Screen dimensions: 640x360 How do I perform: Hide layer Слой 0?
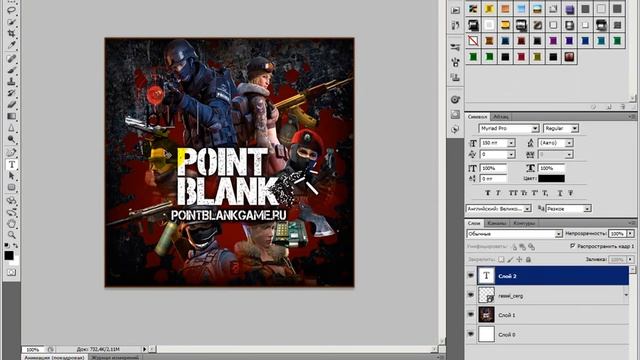(x=471, y=334)
